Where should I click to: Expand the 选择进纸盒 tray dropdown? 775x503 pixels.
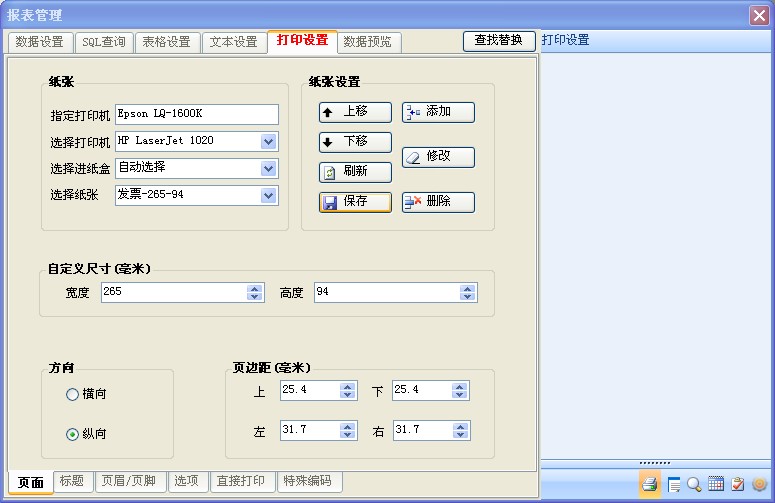coord(269,168)
